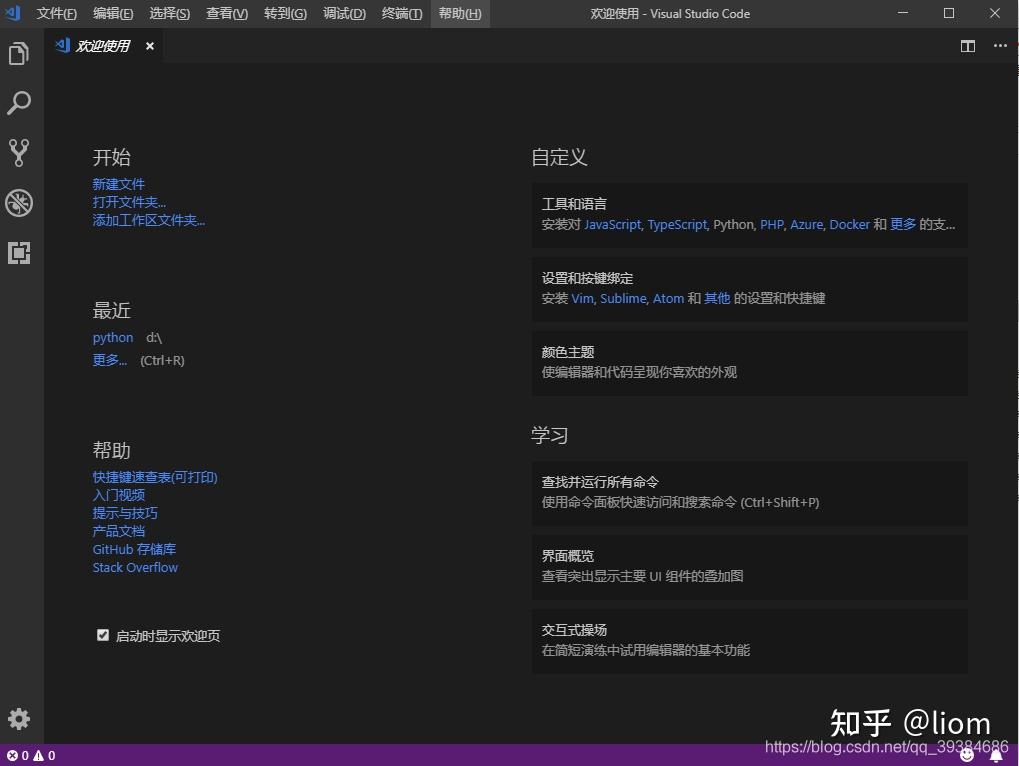1019x766 pixels.
Task: Open the Manage gear icon
Action: pos(19,719)
